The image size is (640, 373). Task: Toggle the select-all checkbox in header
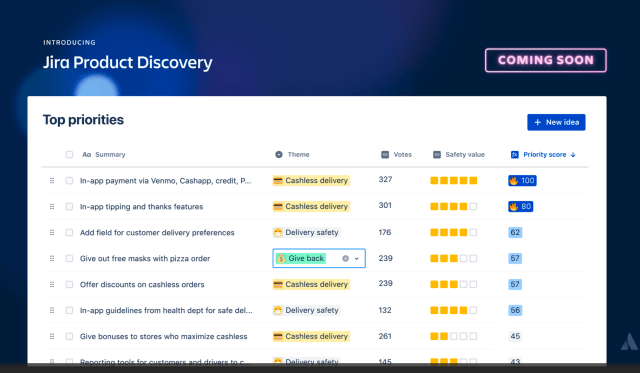coord(69,155)
